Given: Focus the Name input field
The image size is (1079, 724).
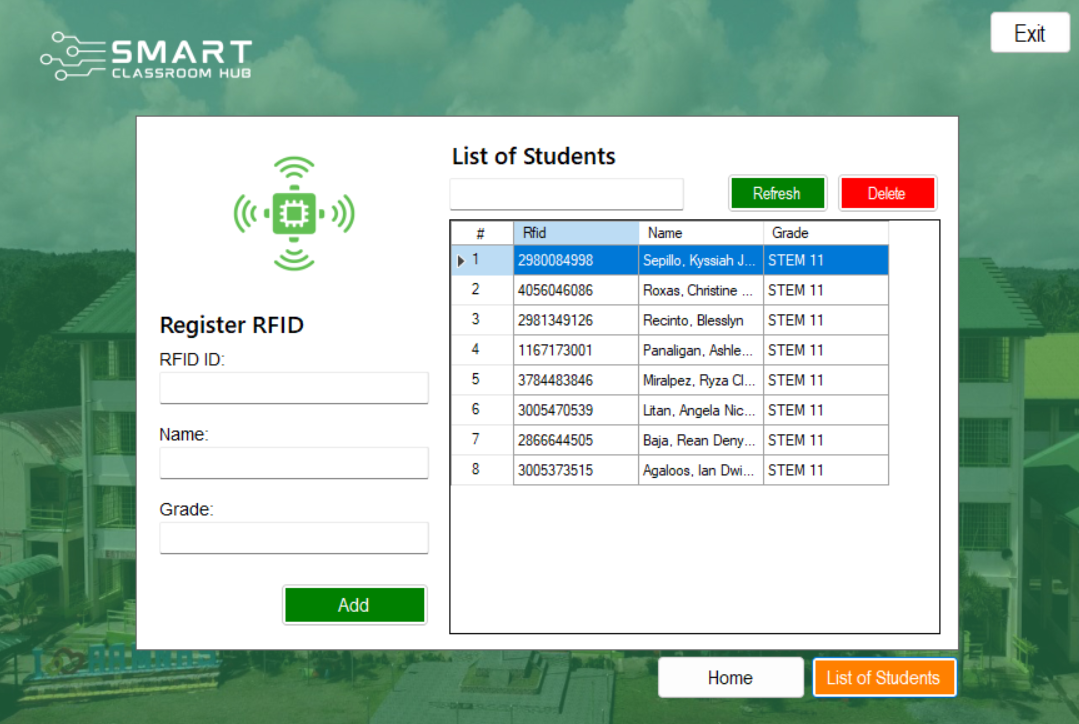Looking at the screenshot, I should click(294, 463).
